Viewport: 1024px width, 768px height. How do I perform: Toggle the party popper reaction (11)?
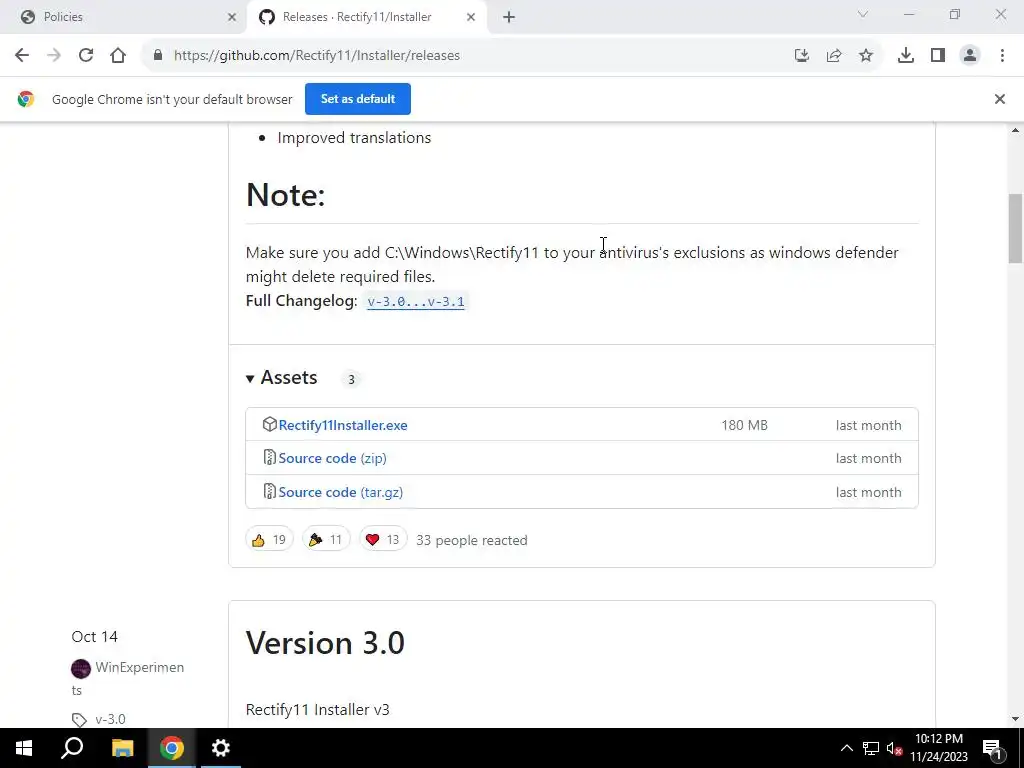[x=326, y=540]
